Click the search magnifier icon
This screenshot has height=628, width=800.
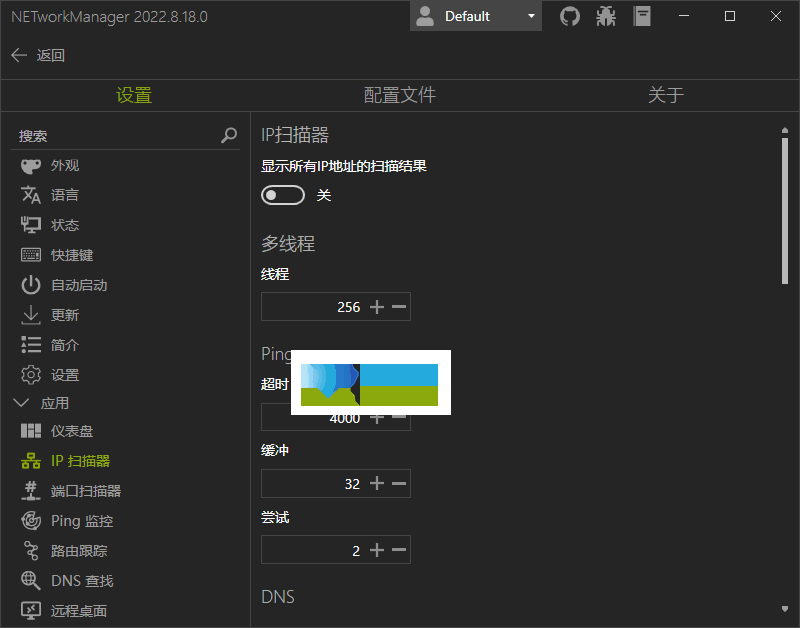(x=229, y=135)
